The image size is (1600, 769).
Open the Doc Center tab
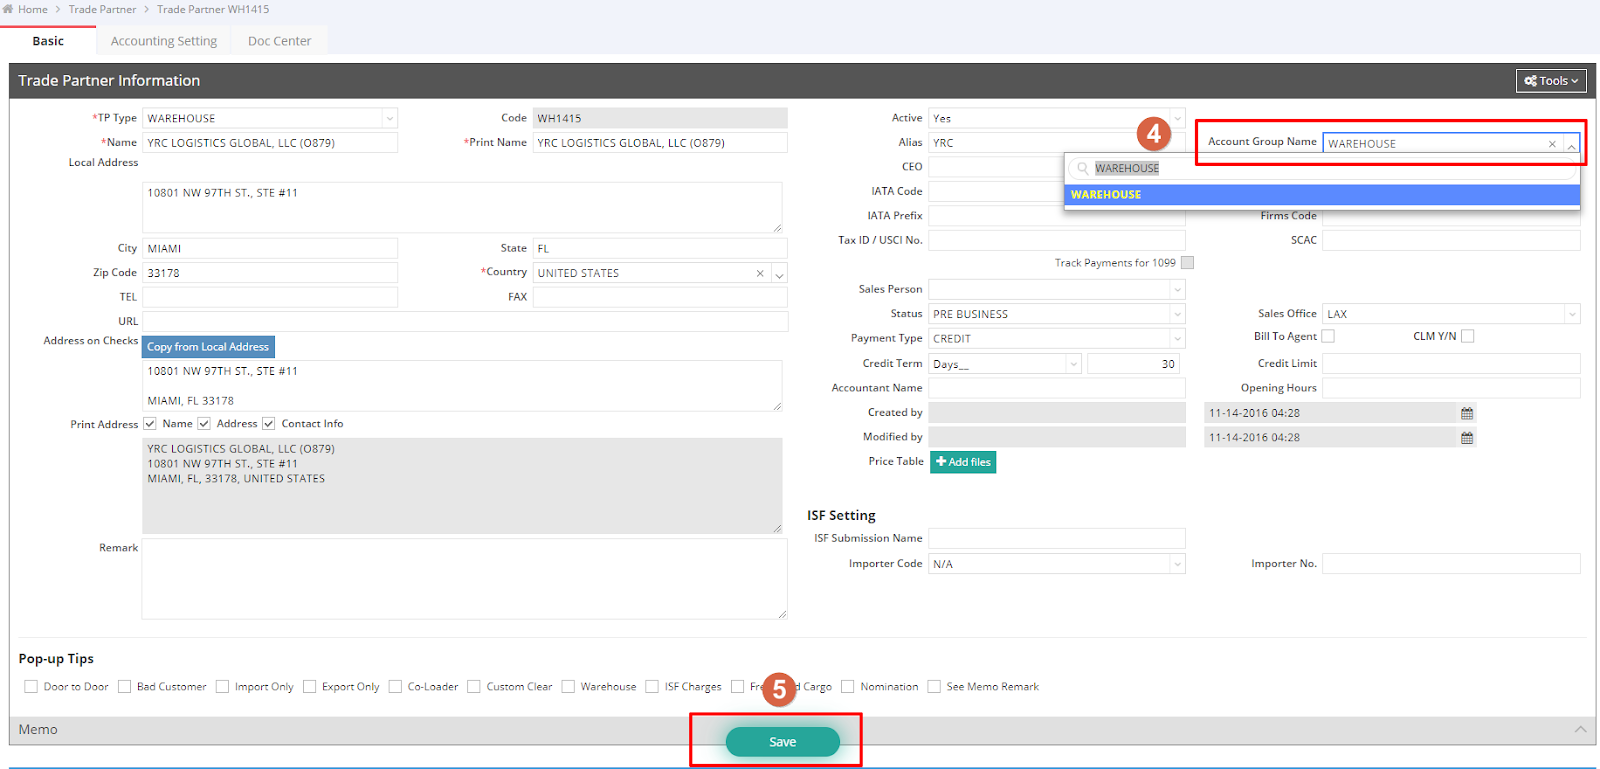(x=279, y=41)
